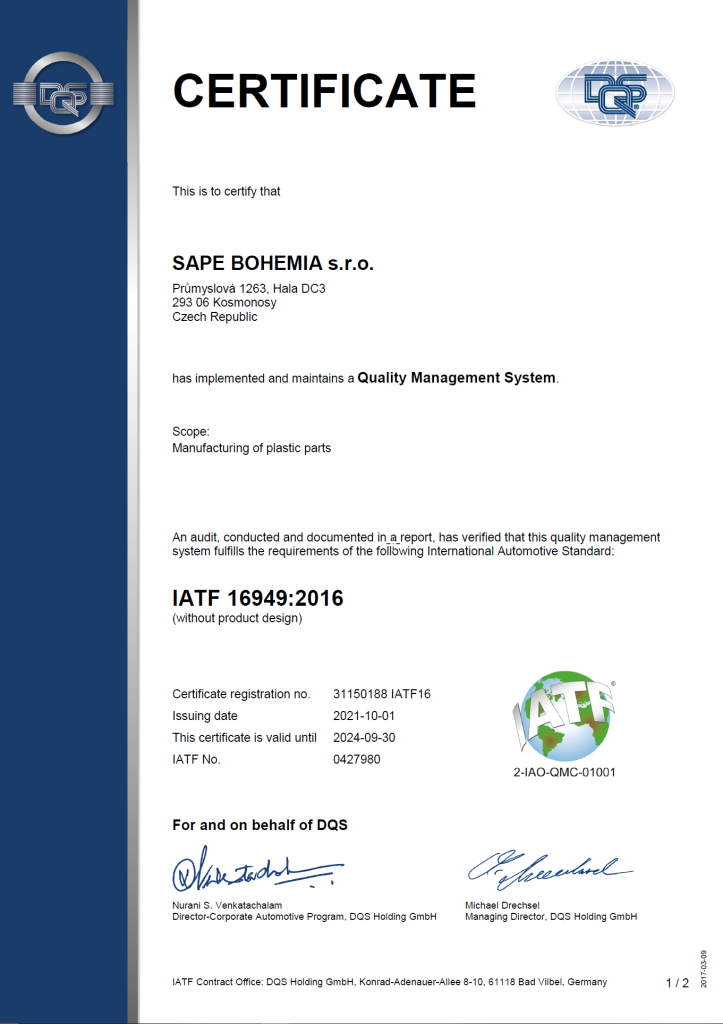Screen dimensions: 723x1024
Task: Click the name 'Michael Drechsel'
Action: tap(502, 905)
